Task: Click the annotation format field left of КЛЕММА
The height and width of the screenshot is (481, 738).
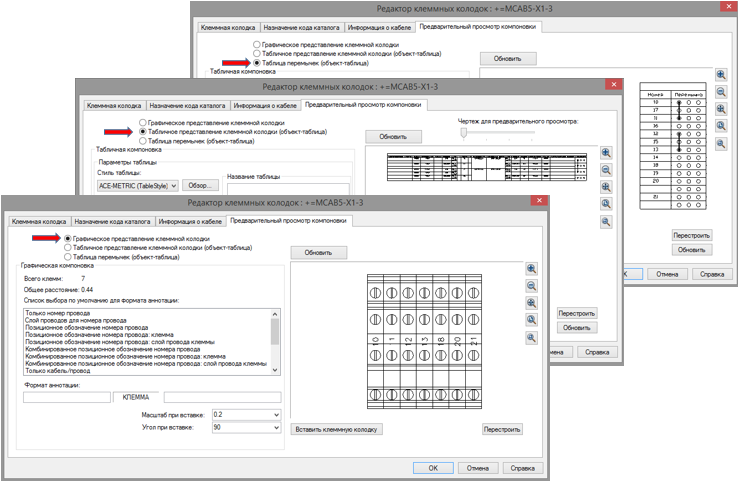Action: click(67, 398)
